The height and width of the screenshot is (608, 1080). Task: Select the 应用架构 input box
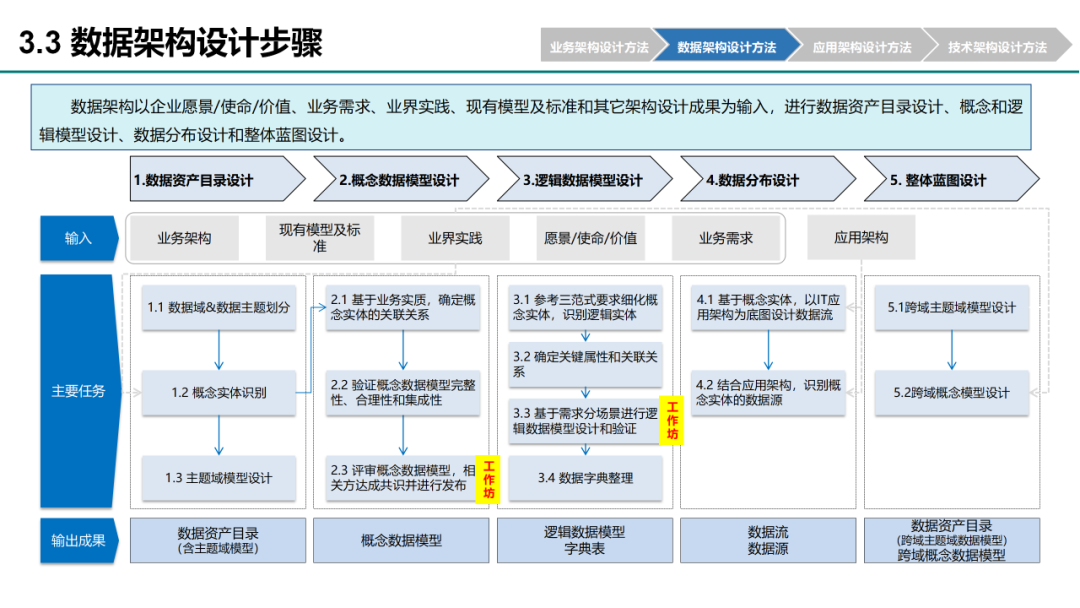coord(861,238)
